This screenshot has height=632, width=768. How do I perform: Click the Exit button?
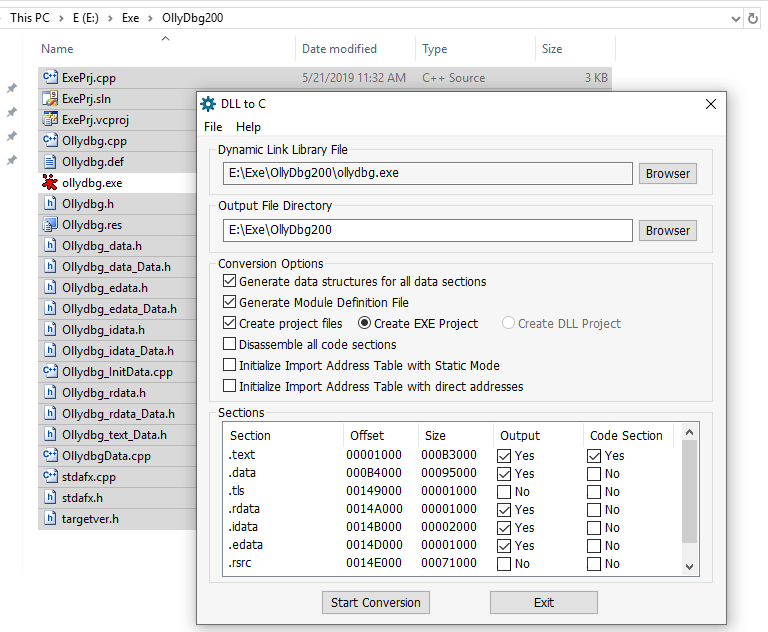(544, 602)
